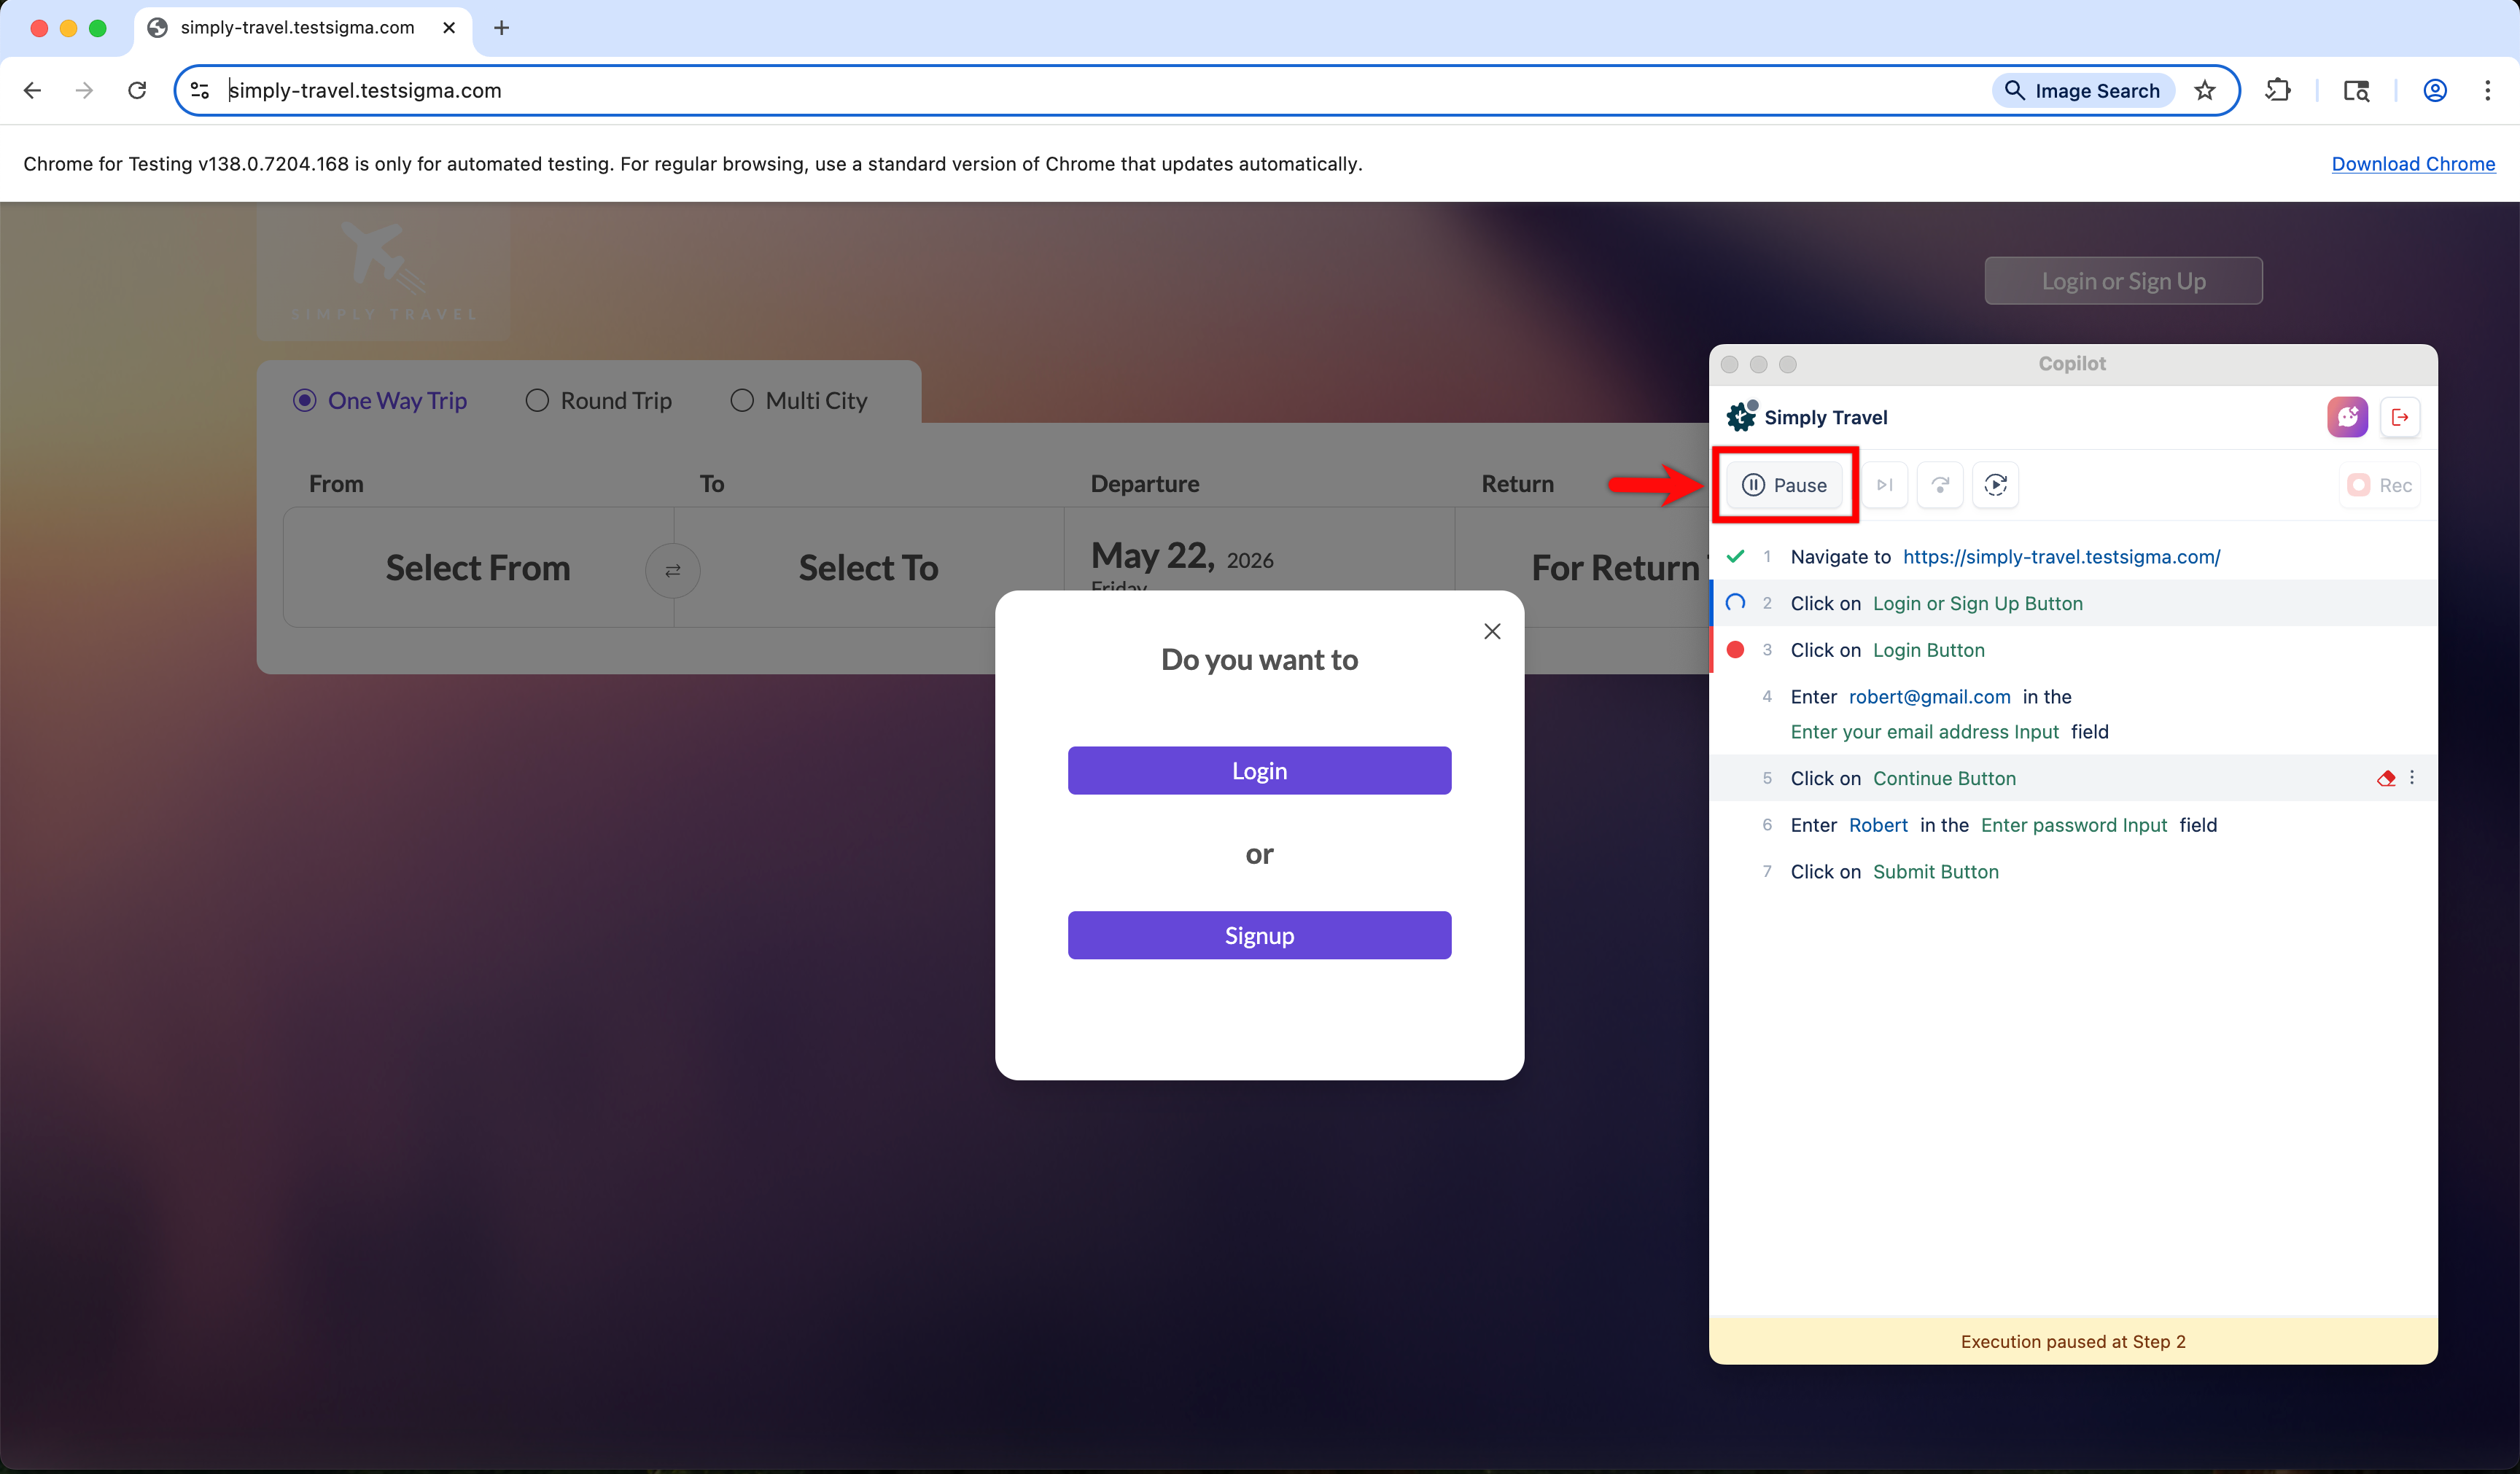Click Enter your email address Input element

tap(1924, 732)
